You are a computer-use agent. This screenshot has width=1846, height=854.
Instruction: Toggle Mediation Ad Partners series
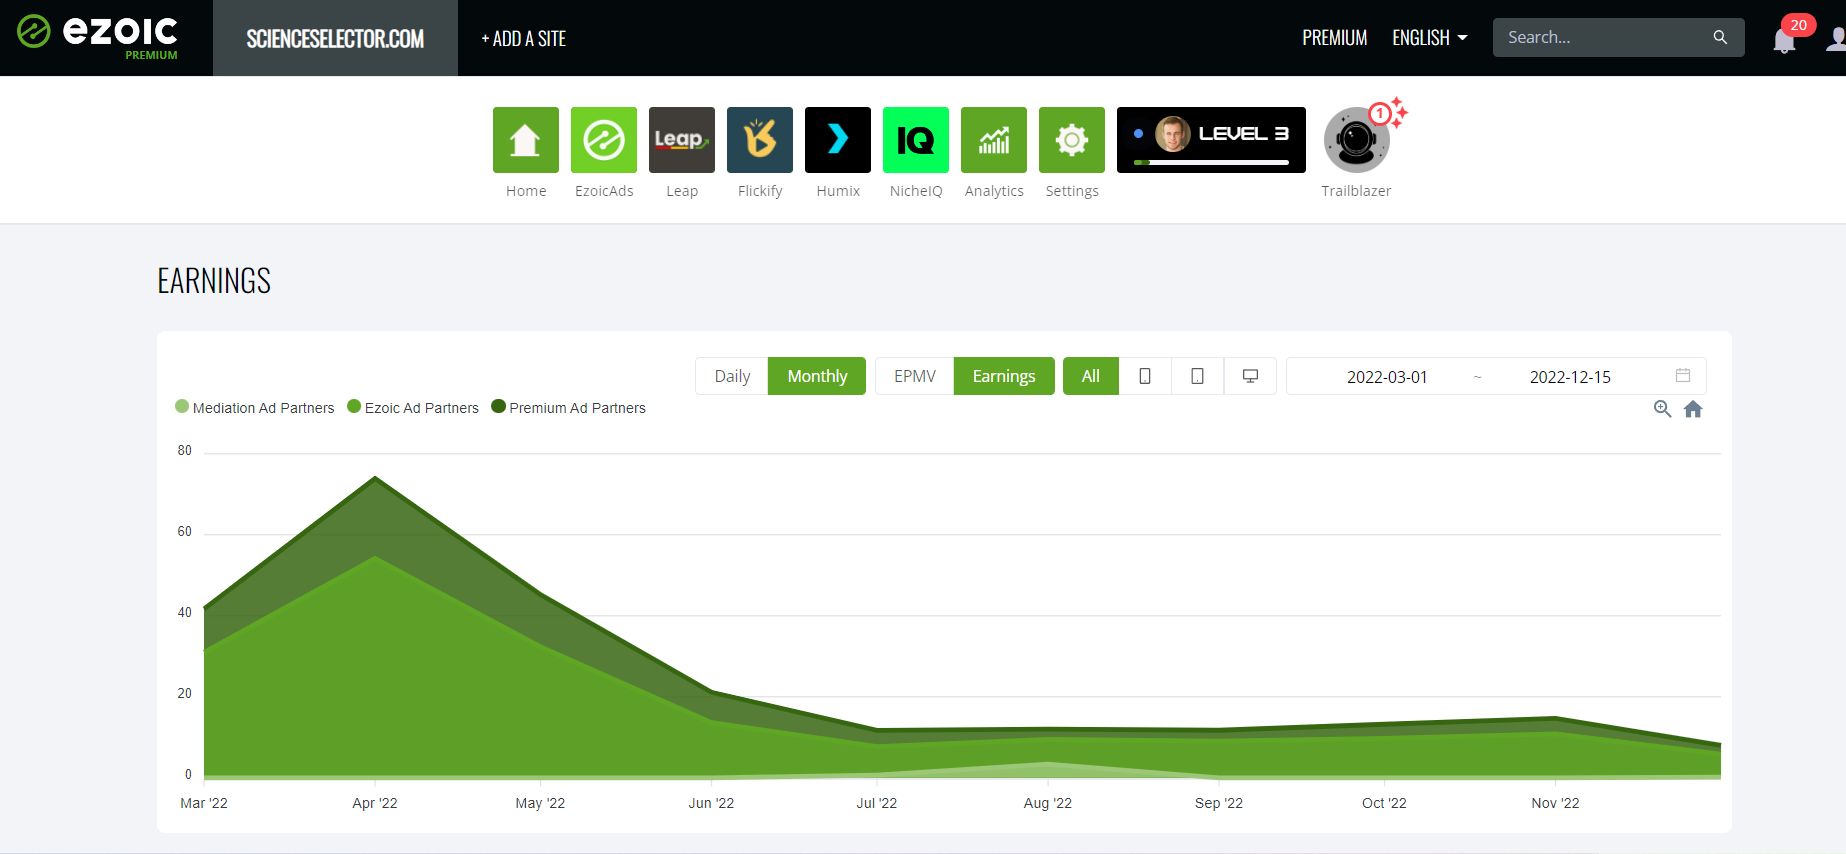(255, 407)
